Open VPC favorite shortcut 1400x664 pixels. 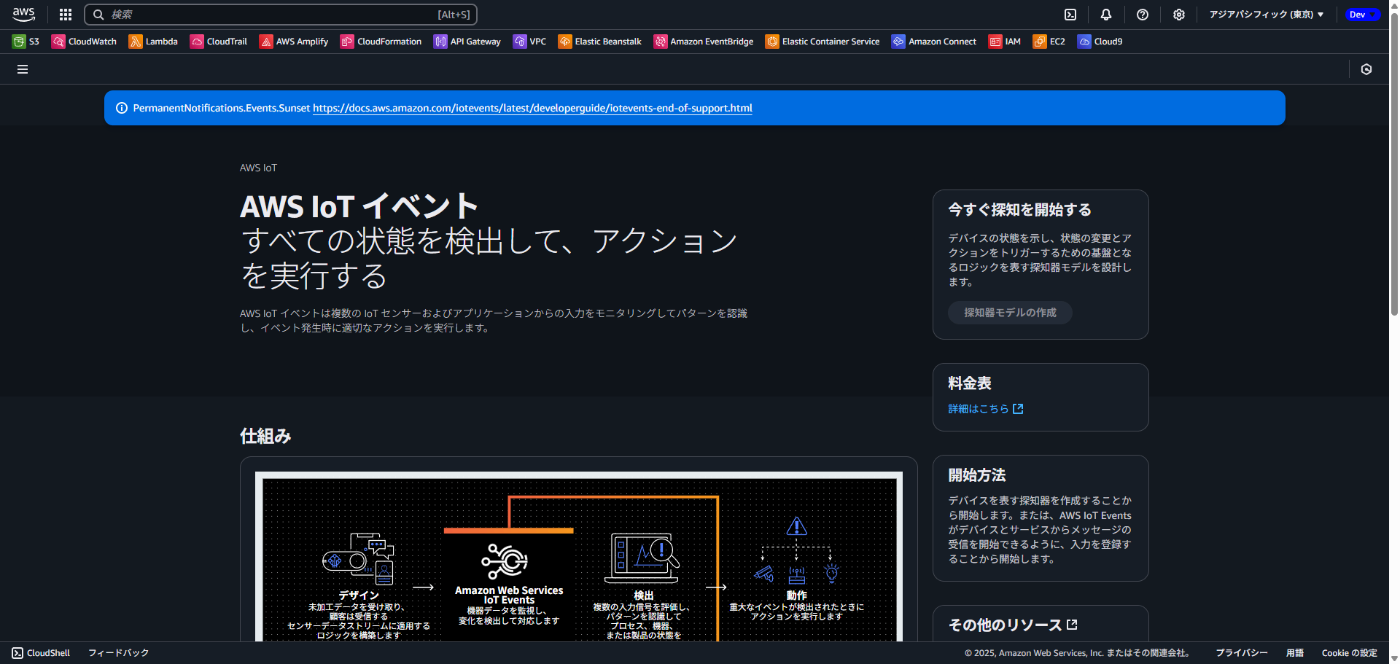(x=530, y=42)
